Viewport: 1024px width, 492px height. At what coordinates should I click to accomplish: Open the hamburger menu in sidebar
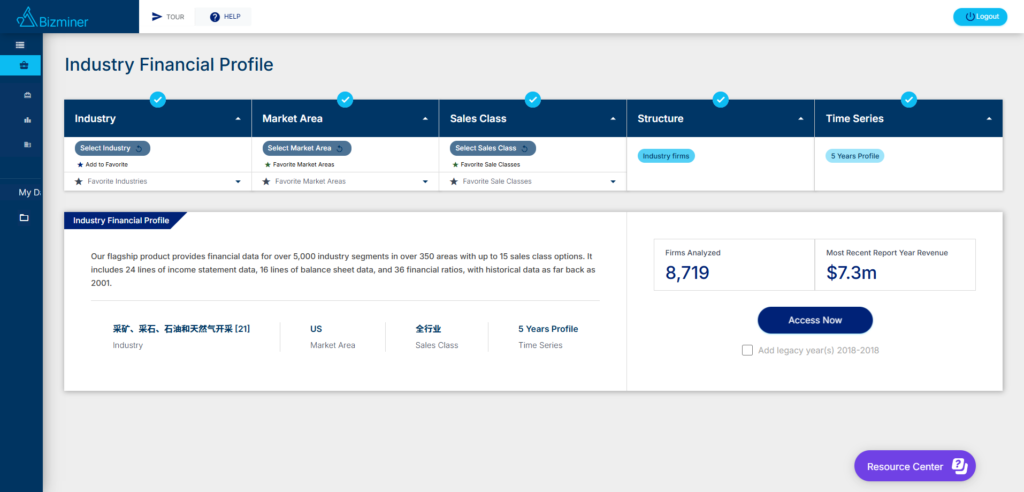tap(20, 45)
